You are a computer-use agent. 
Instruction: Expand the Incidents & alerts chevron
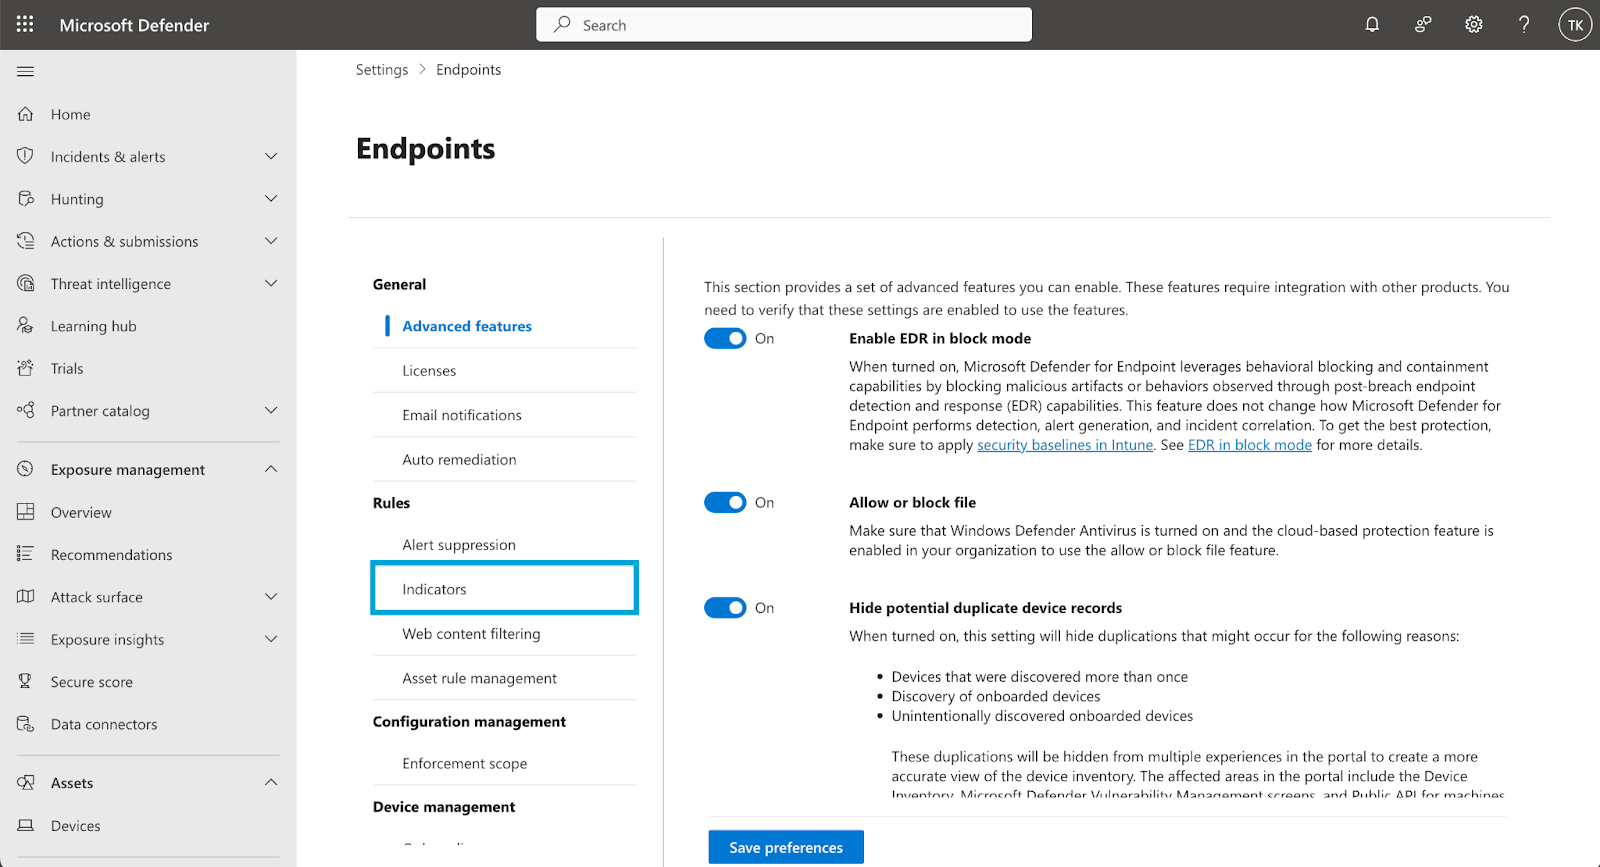point(271,156)
